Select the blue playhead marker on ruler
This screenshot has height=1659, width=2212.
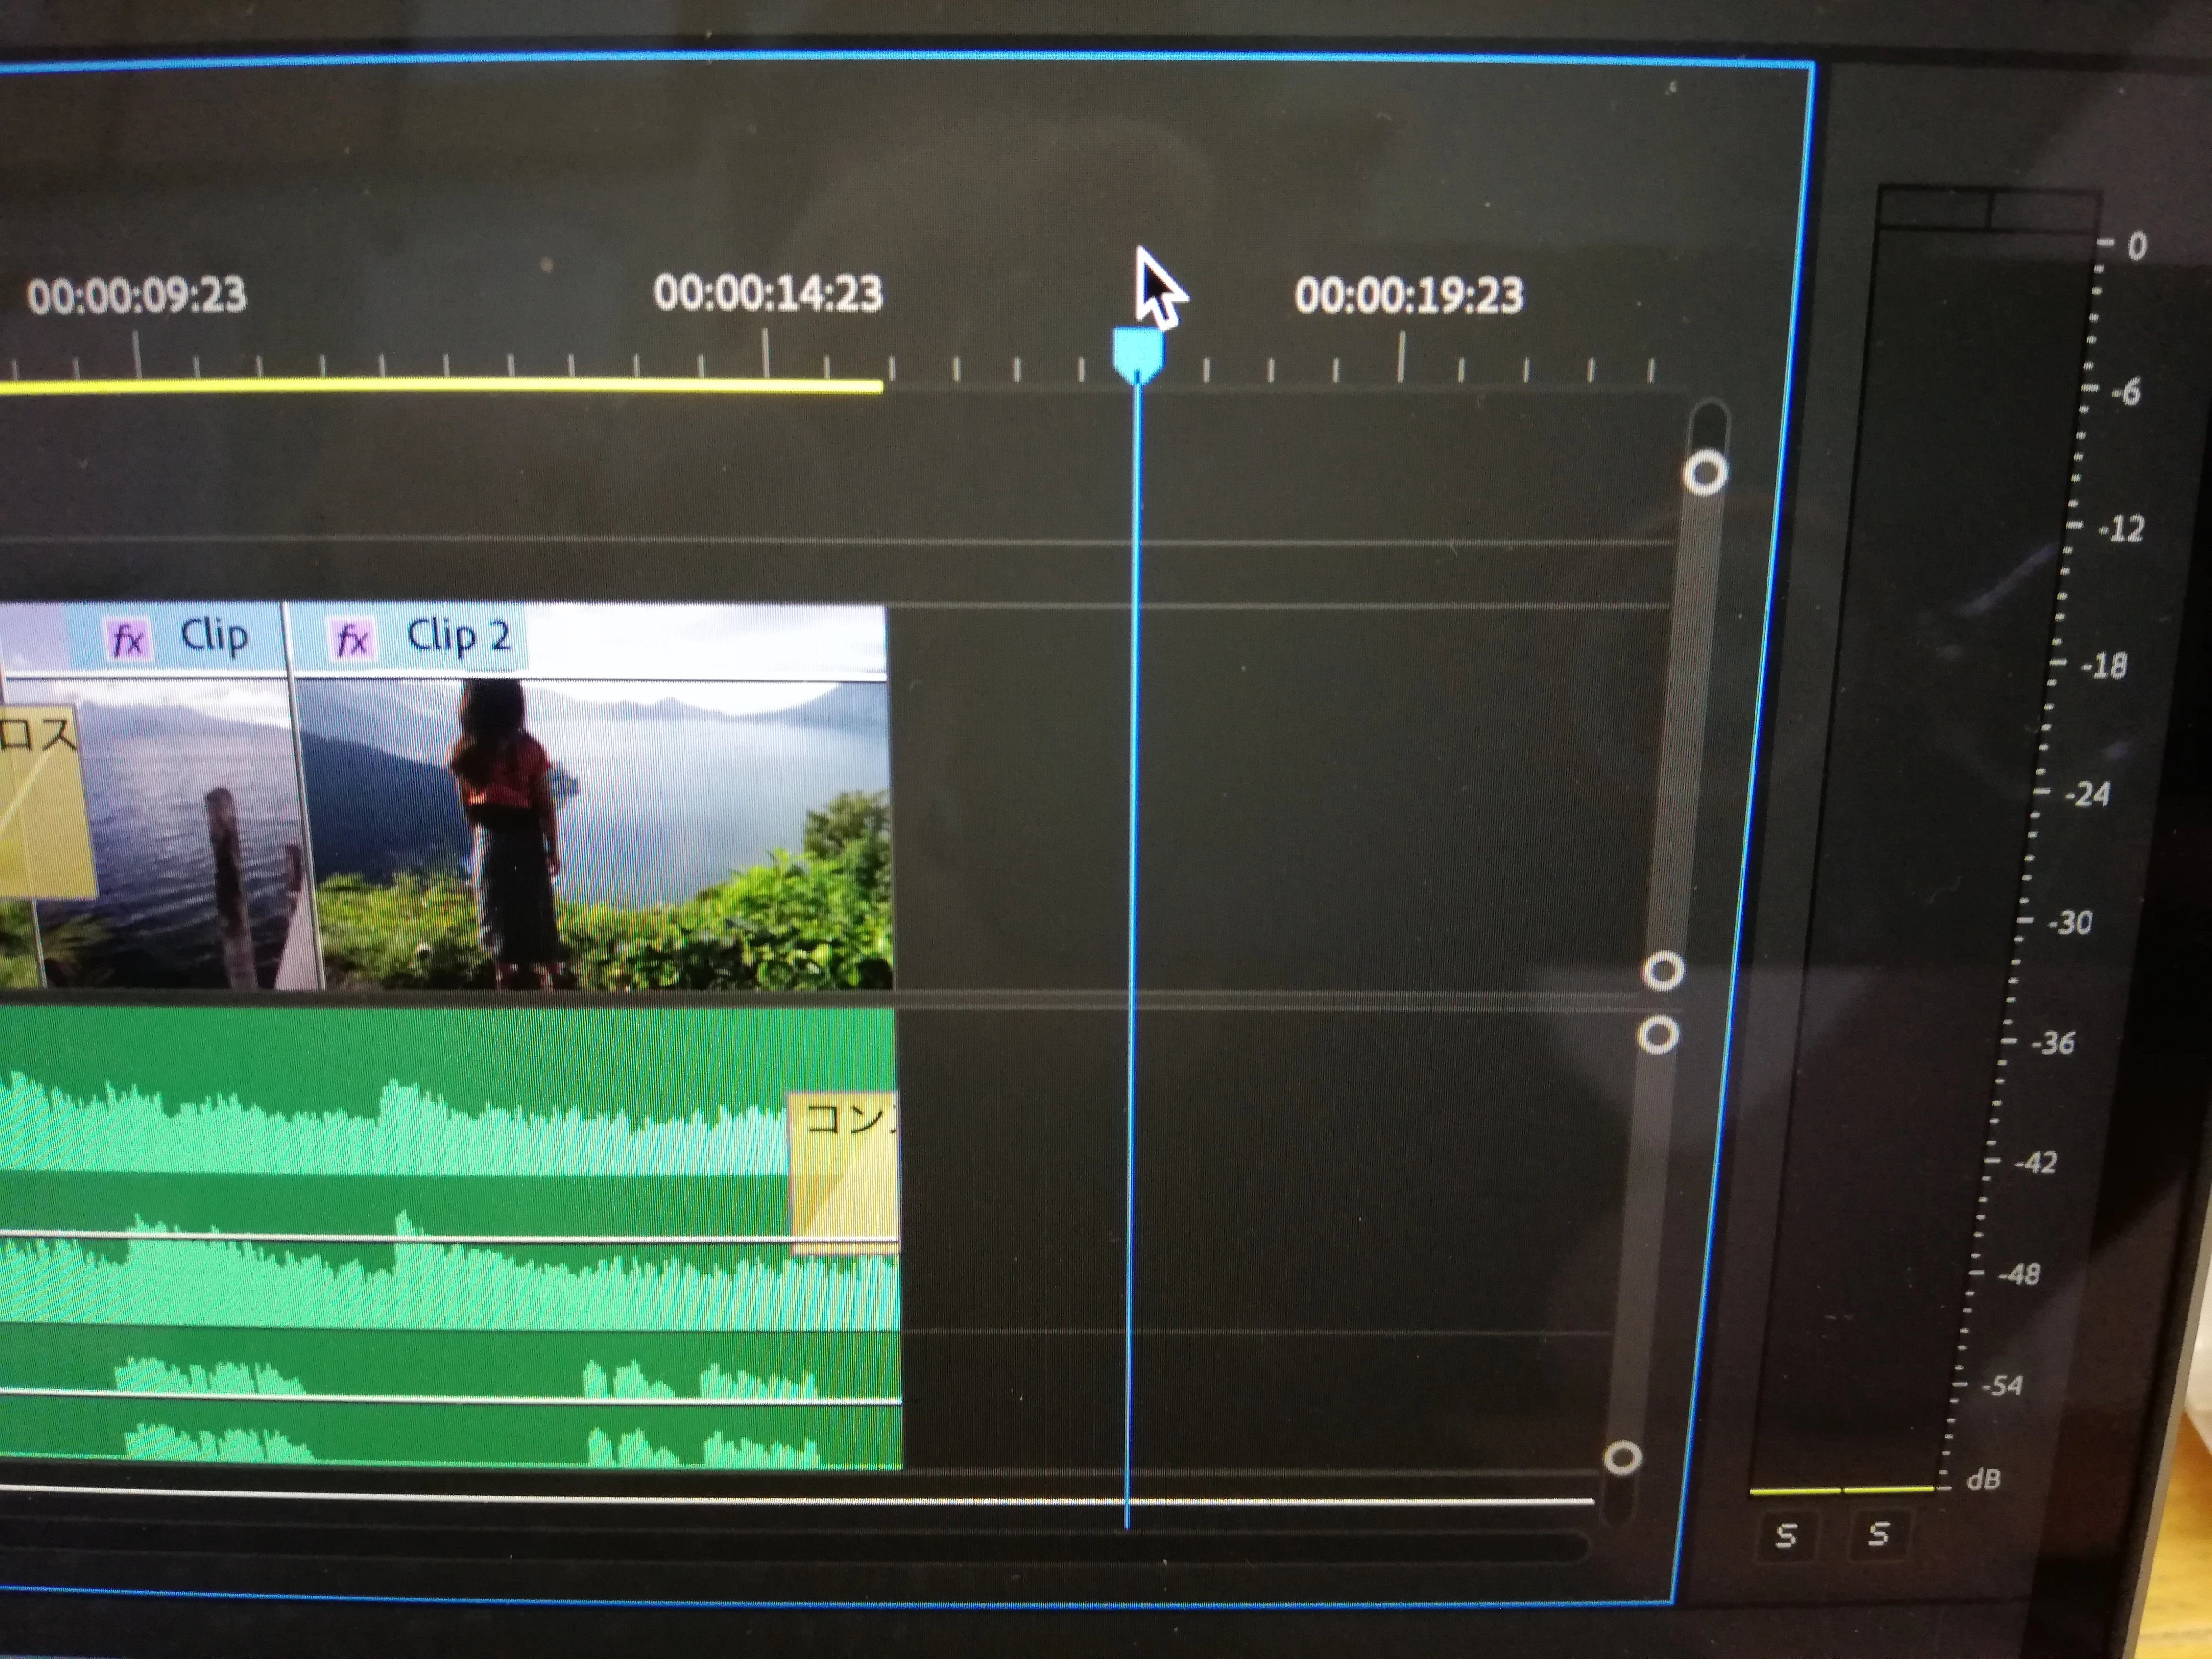[1138, 352]
